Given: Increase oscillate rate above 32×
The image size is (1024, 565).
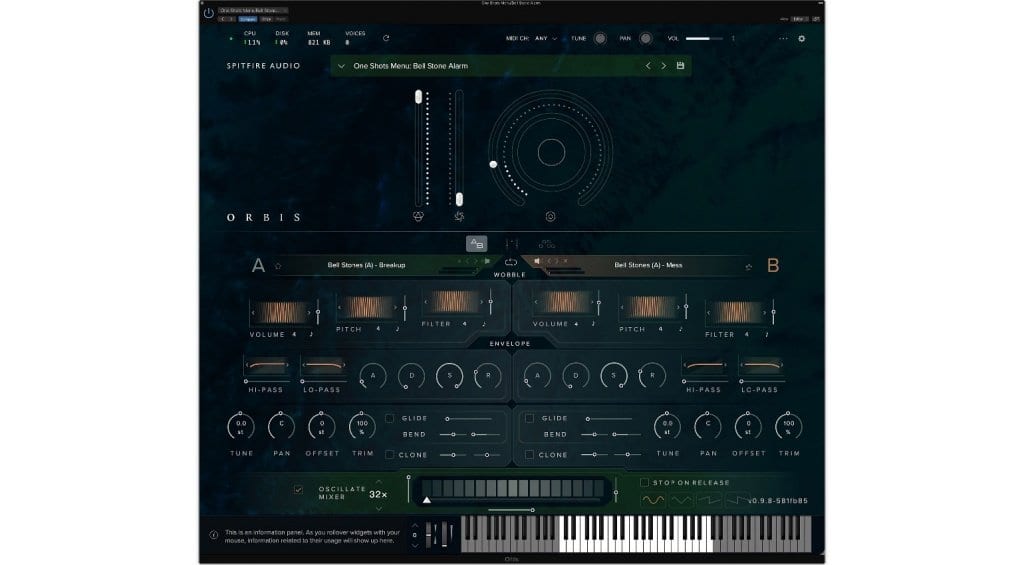Looking at the screenshot, I should (x=379, y=482).
